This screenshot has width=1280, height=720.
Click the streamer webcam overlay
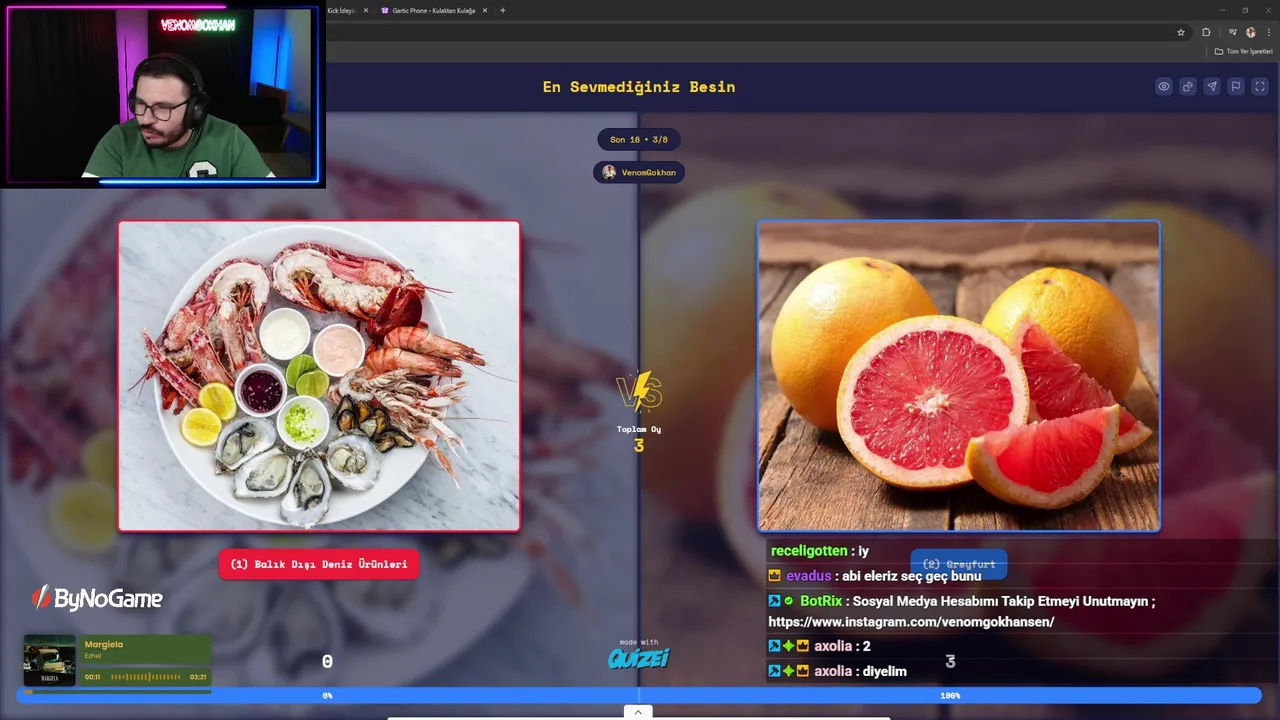coord(162,94)
